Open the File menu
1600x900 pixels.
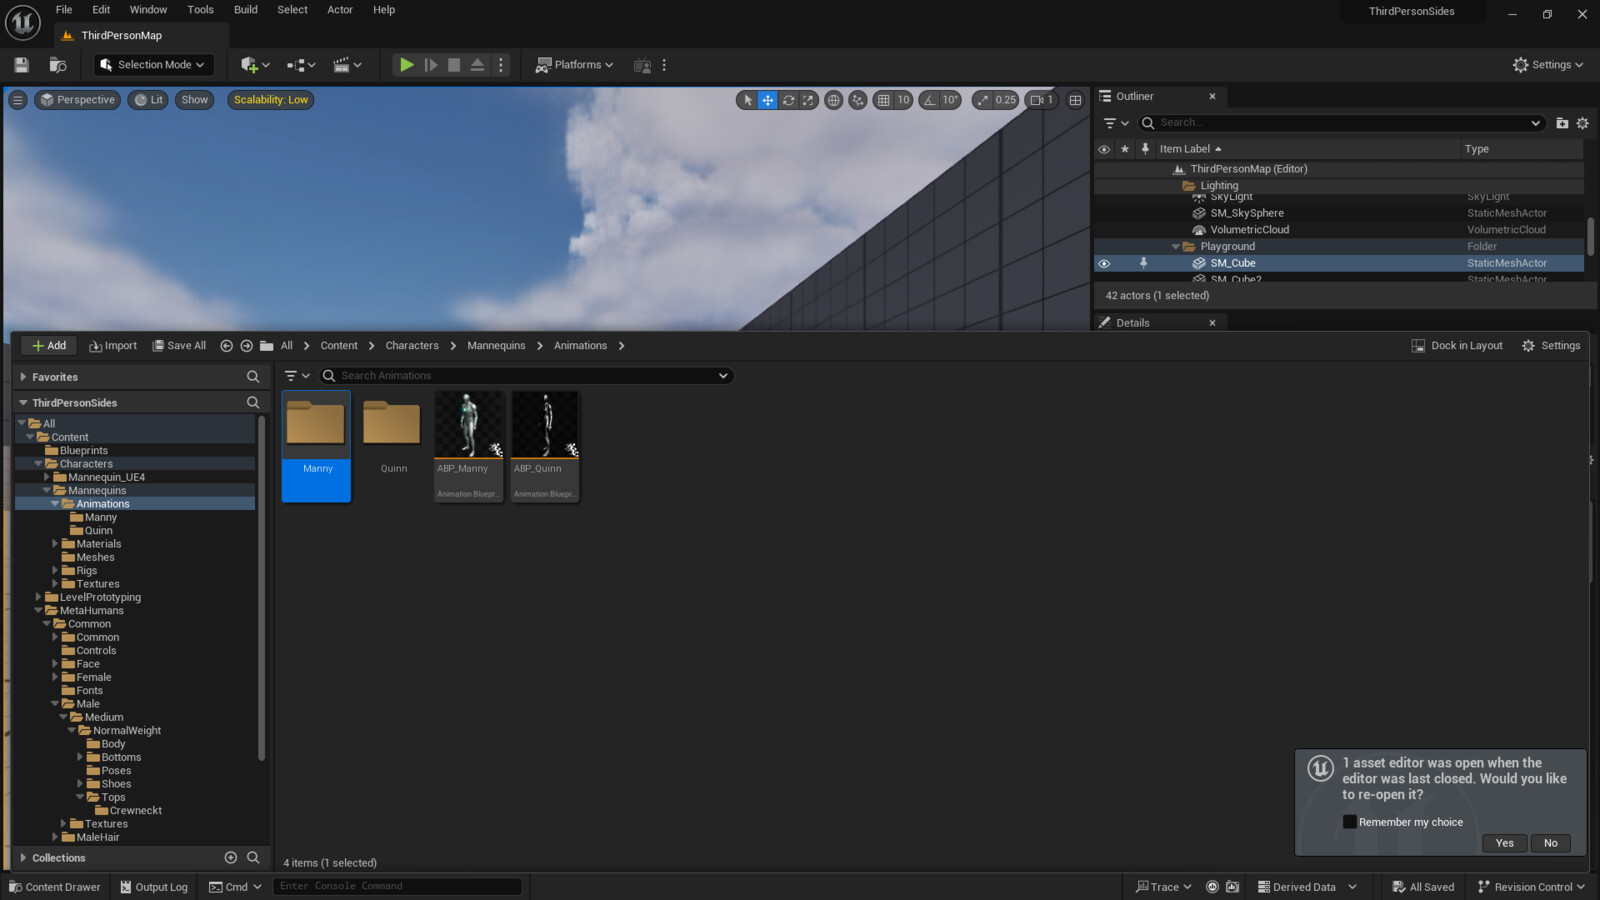(x=64, y=10)
